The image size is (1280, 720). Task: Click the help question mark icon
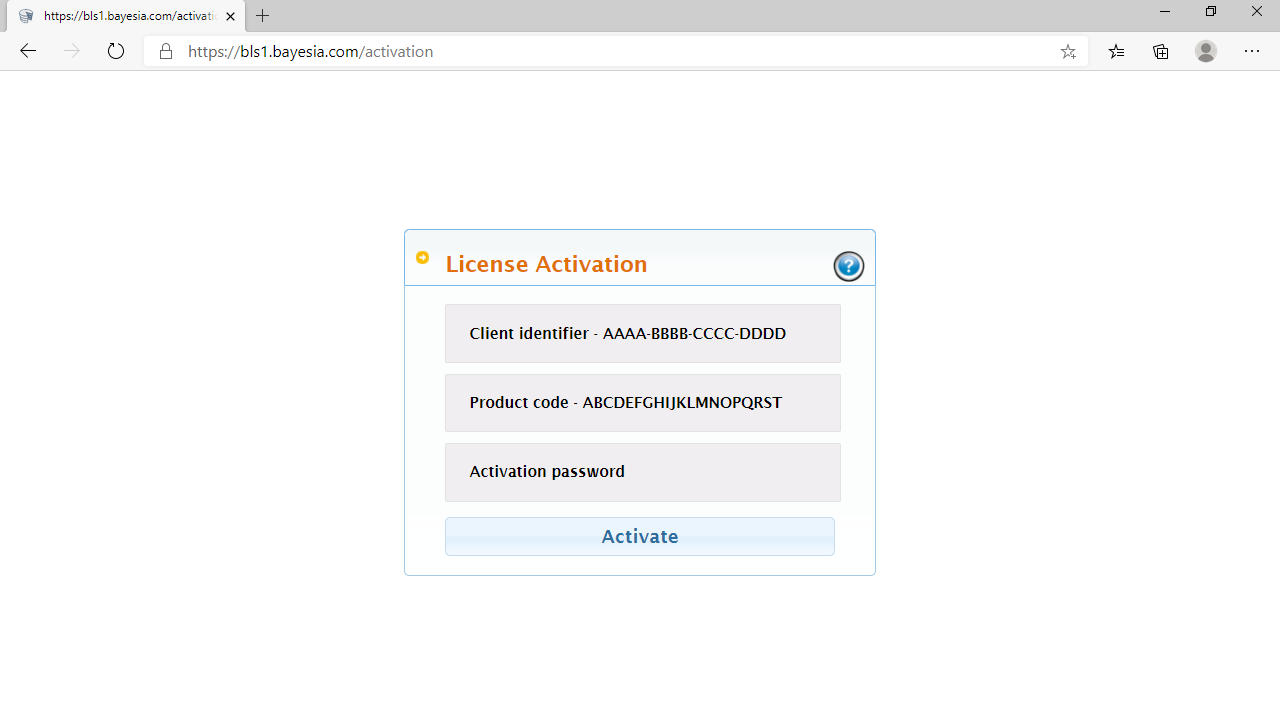pos(848,266)
